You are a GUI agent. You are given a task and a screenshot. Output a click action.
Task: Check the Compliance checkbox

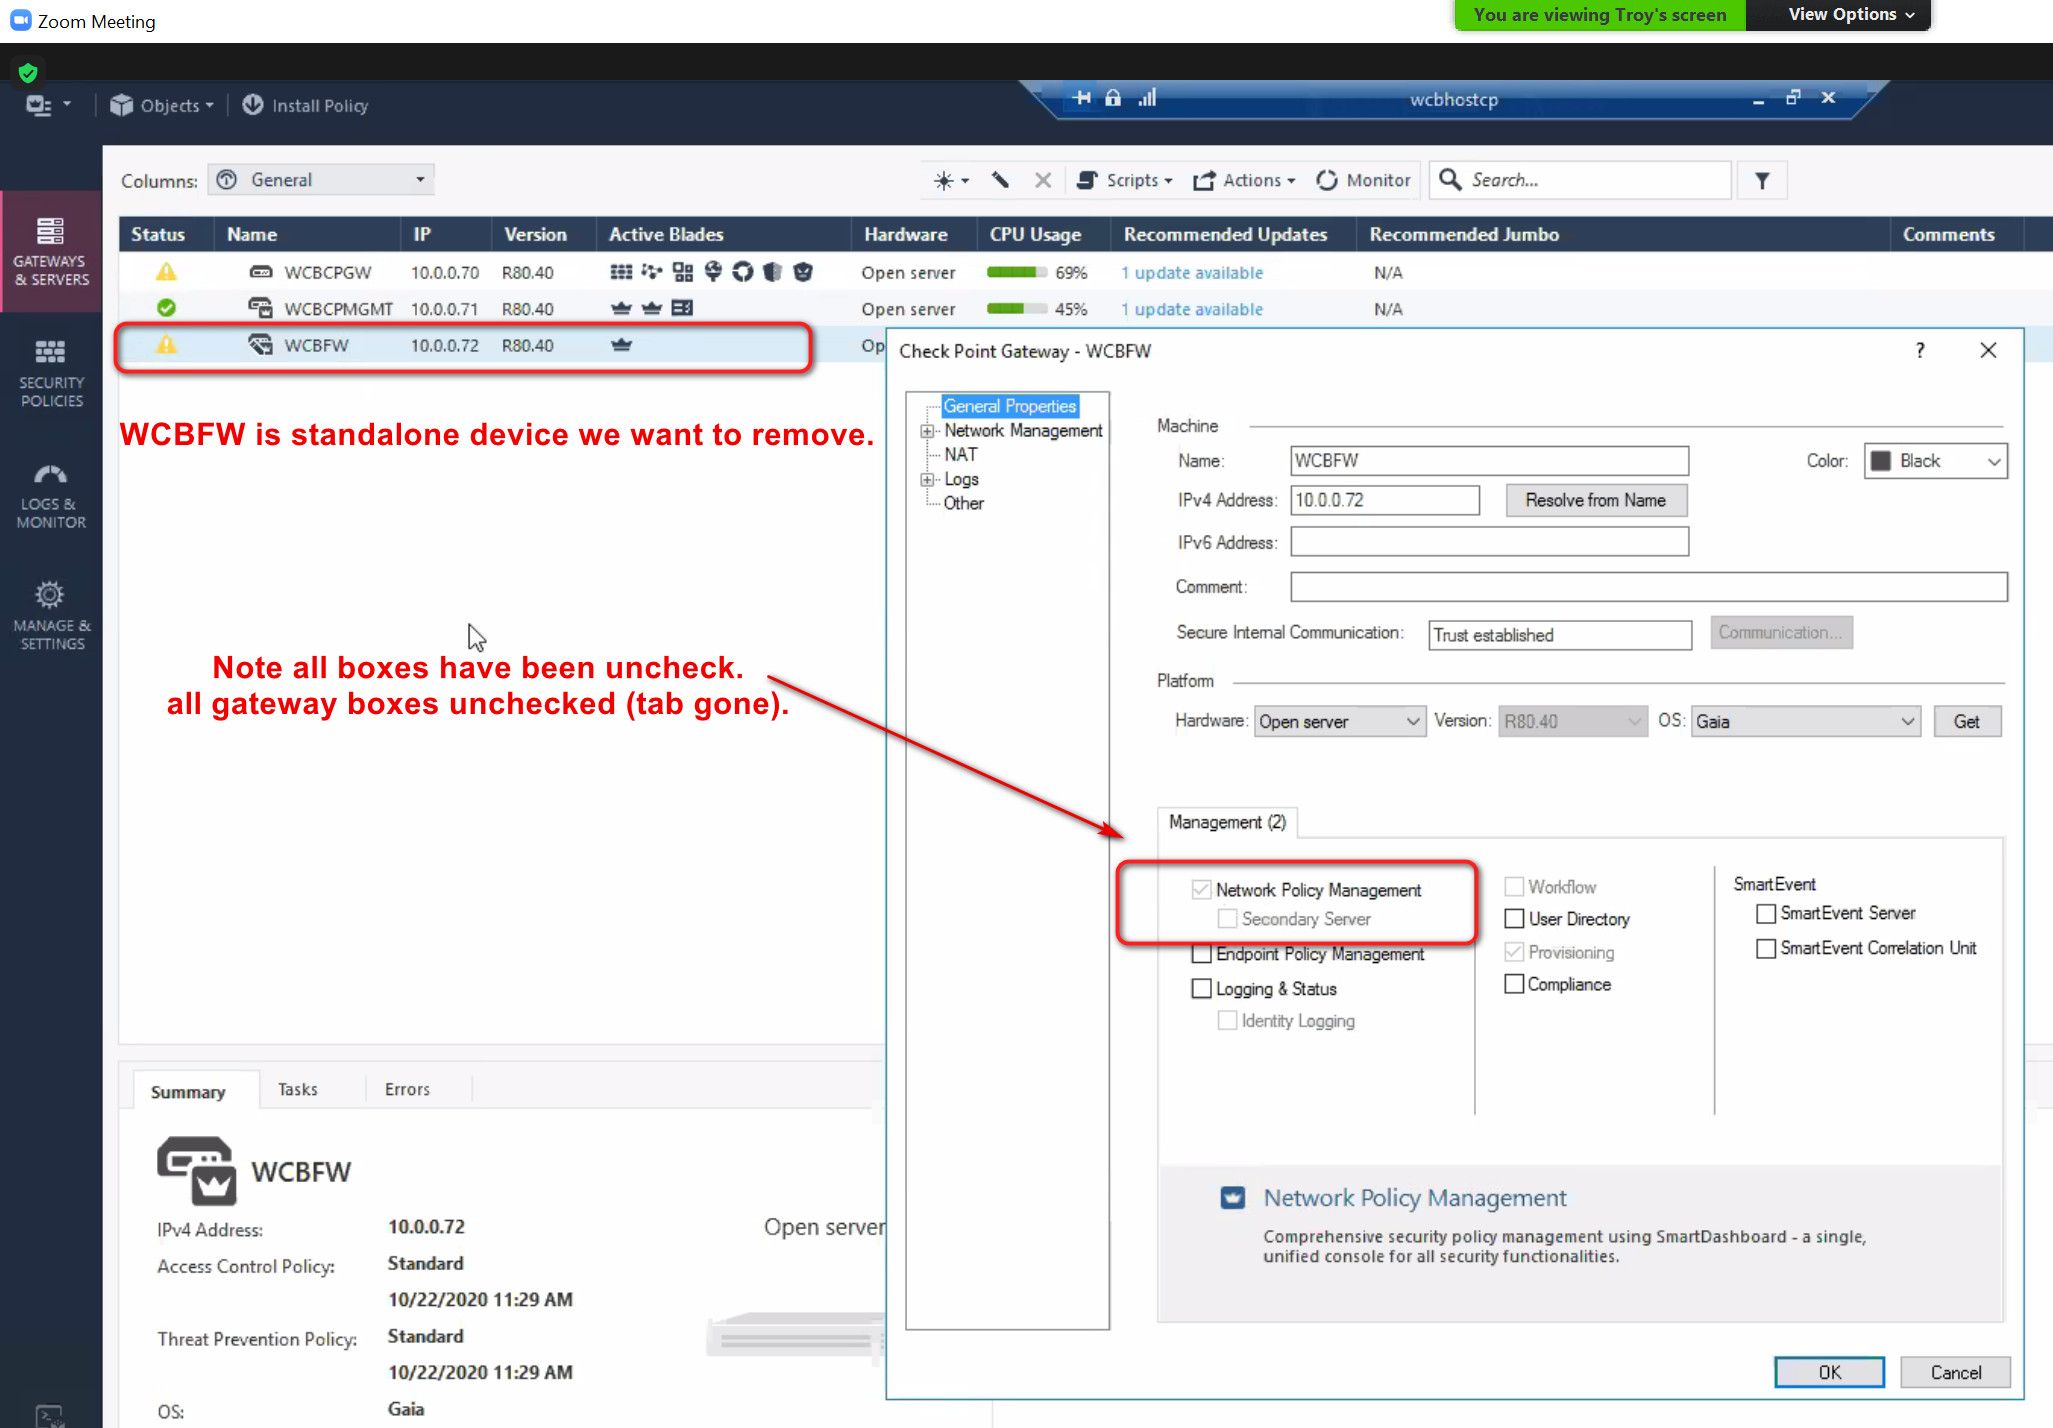(x=1515, y=984)
